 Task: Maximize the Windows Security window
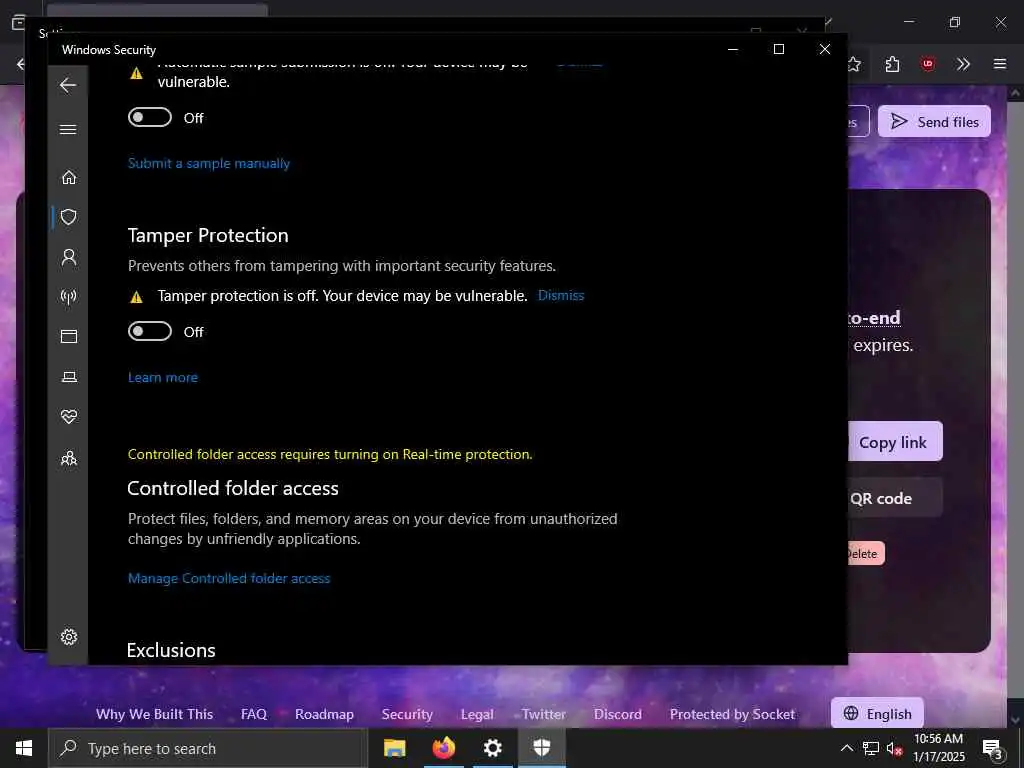[x=778, y=49]
